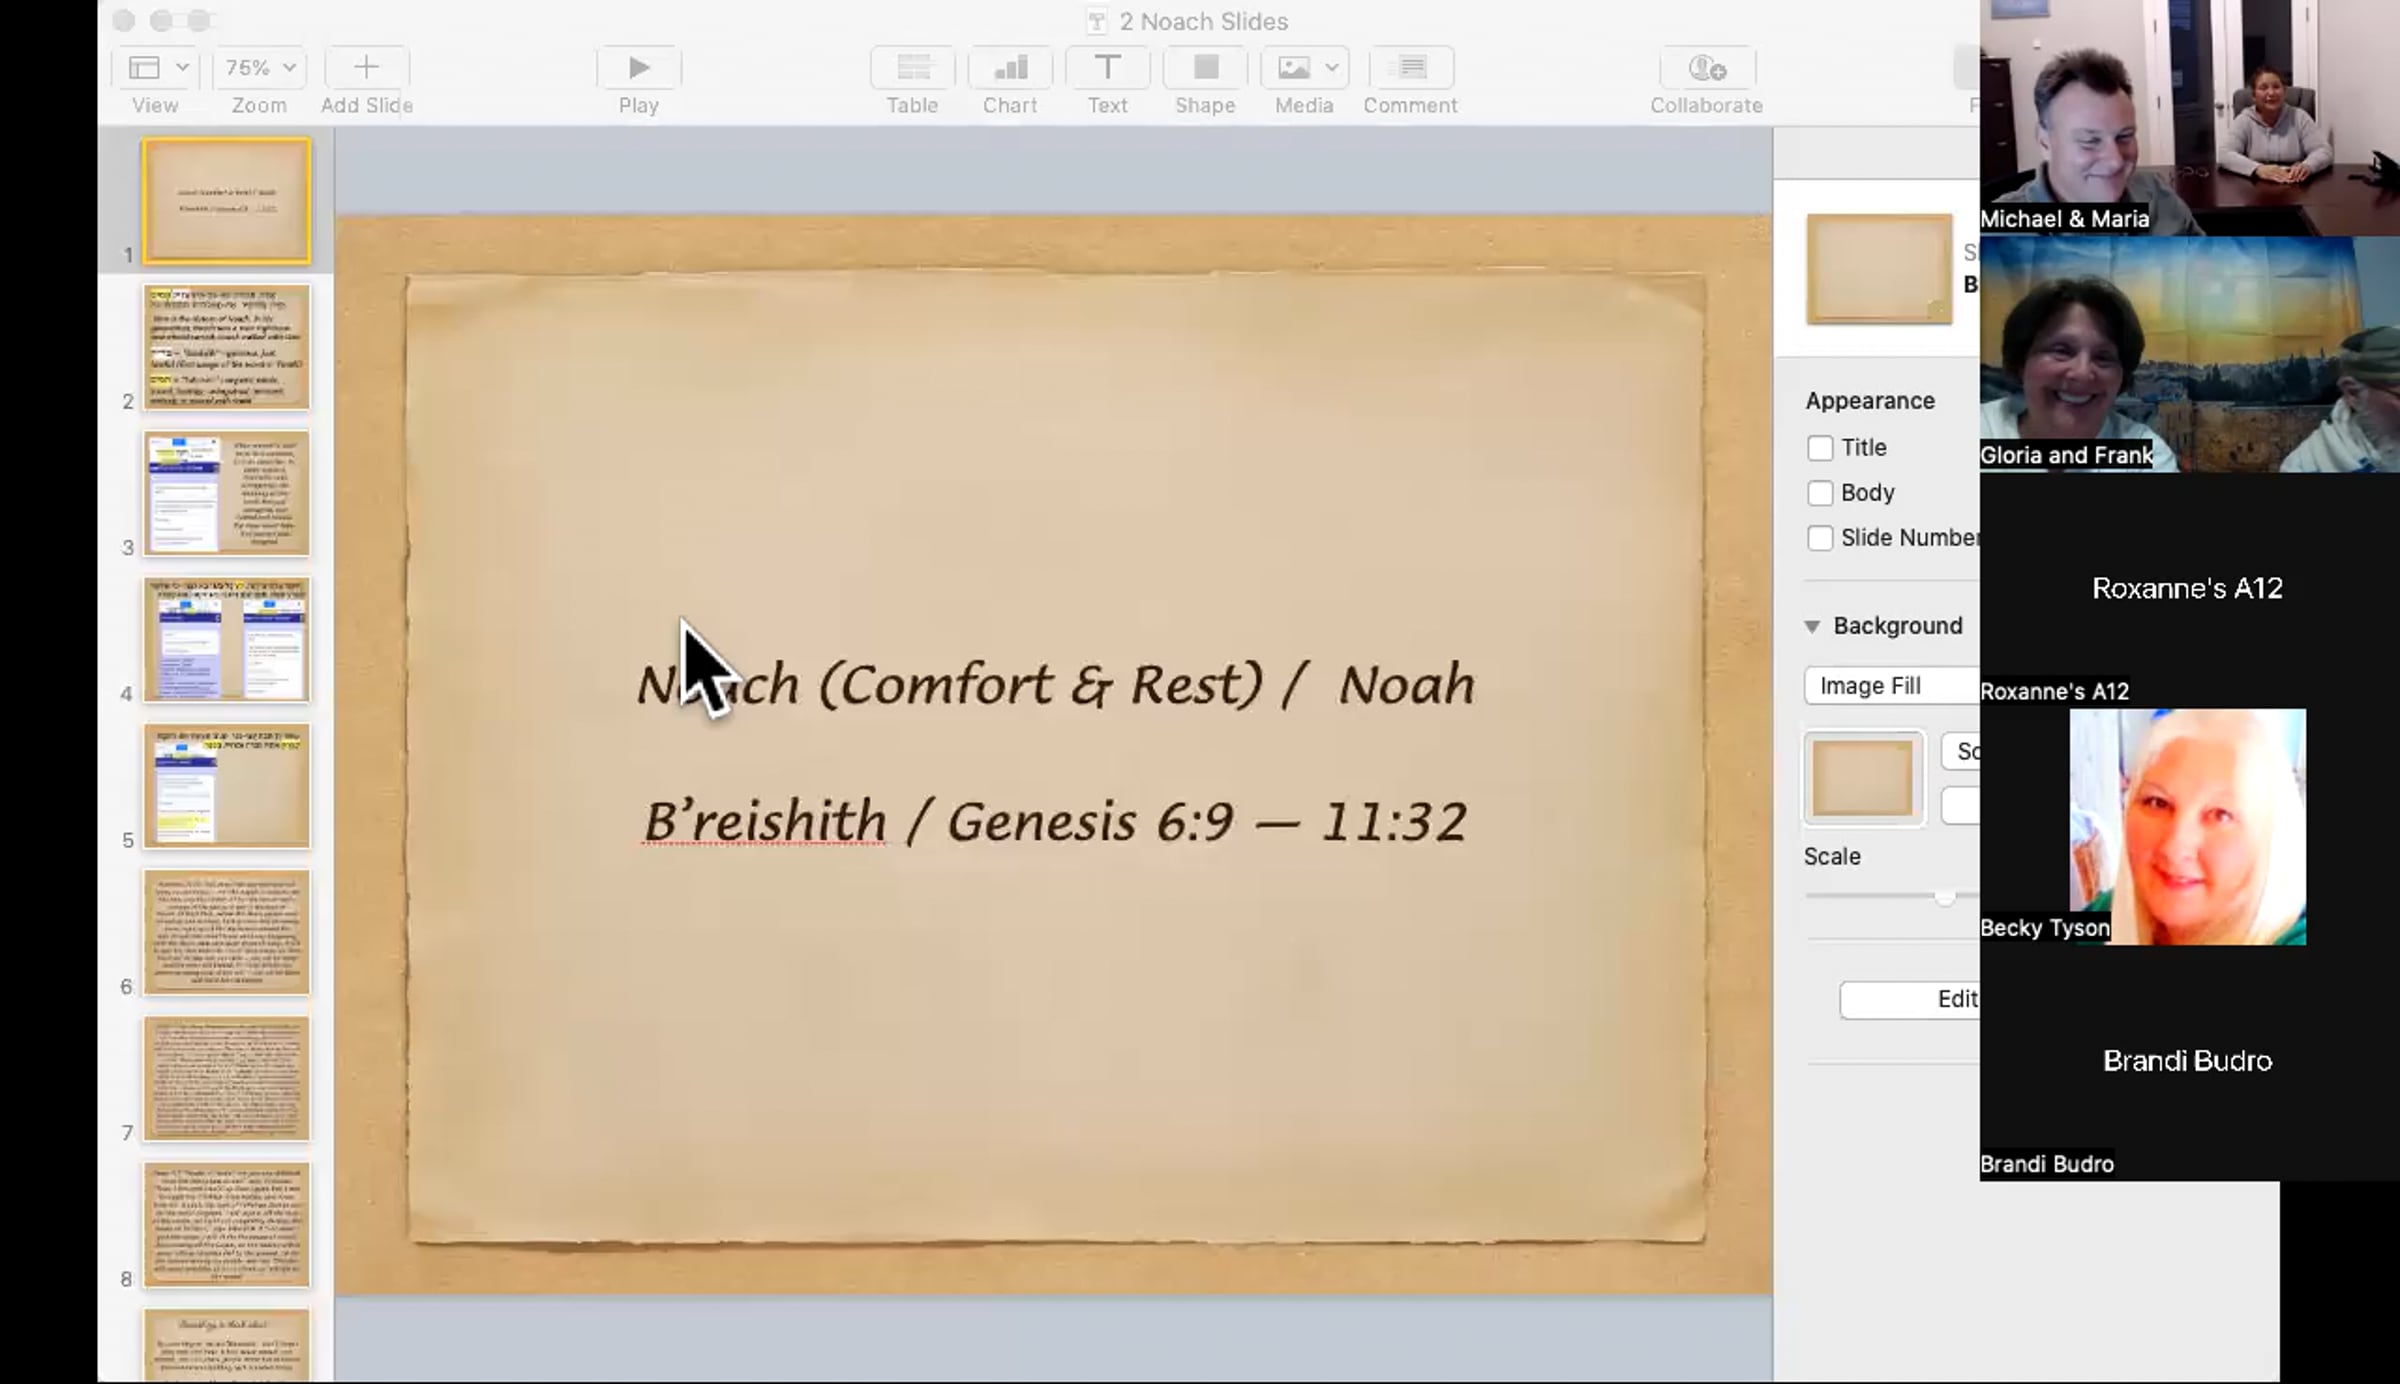The image size is (2400, 1384).
Task: Open the View dropdown menu
Action: pyautogui.click(x=157, y=68)
